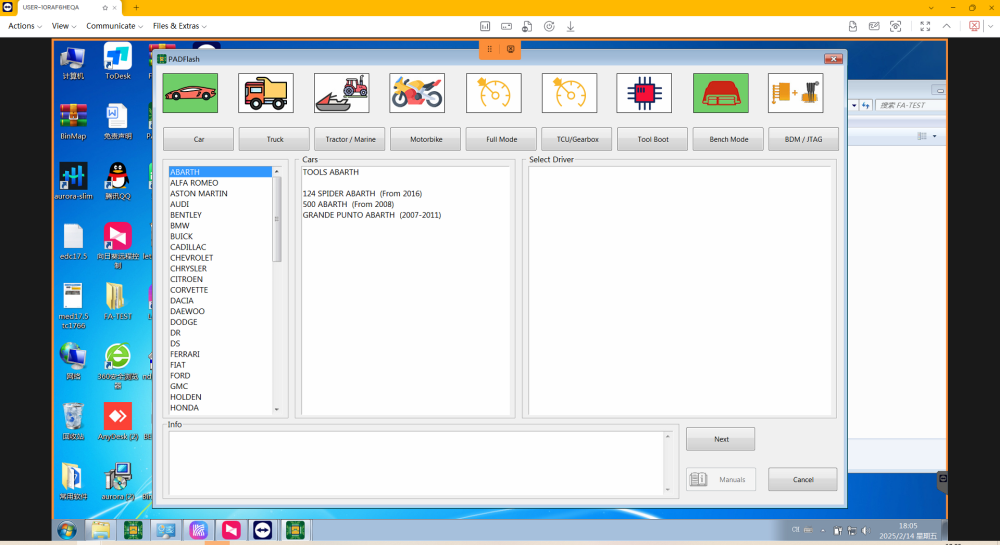Select the dump truck icon
The width and height of the screenshot is (1000, 545).
pos(266,93)
